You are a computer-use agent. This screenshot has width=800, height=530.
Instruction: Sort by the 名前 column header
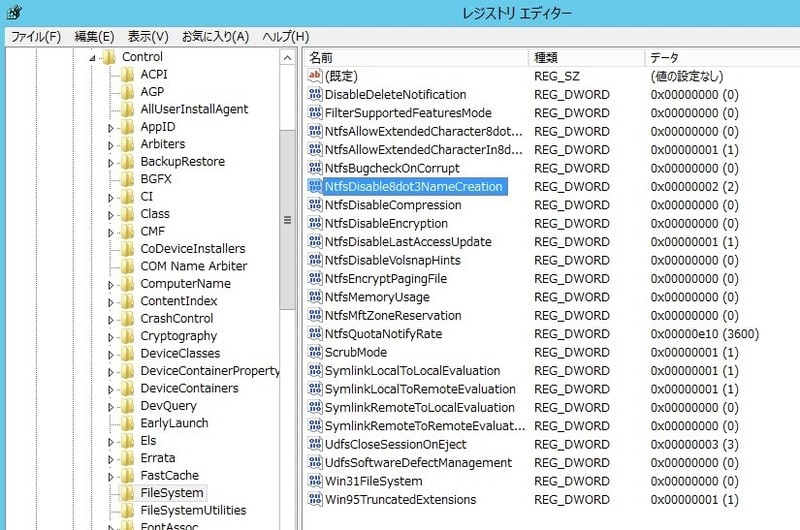point(416,58)
